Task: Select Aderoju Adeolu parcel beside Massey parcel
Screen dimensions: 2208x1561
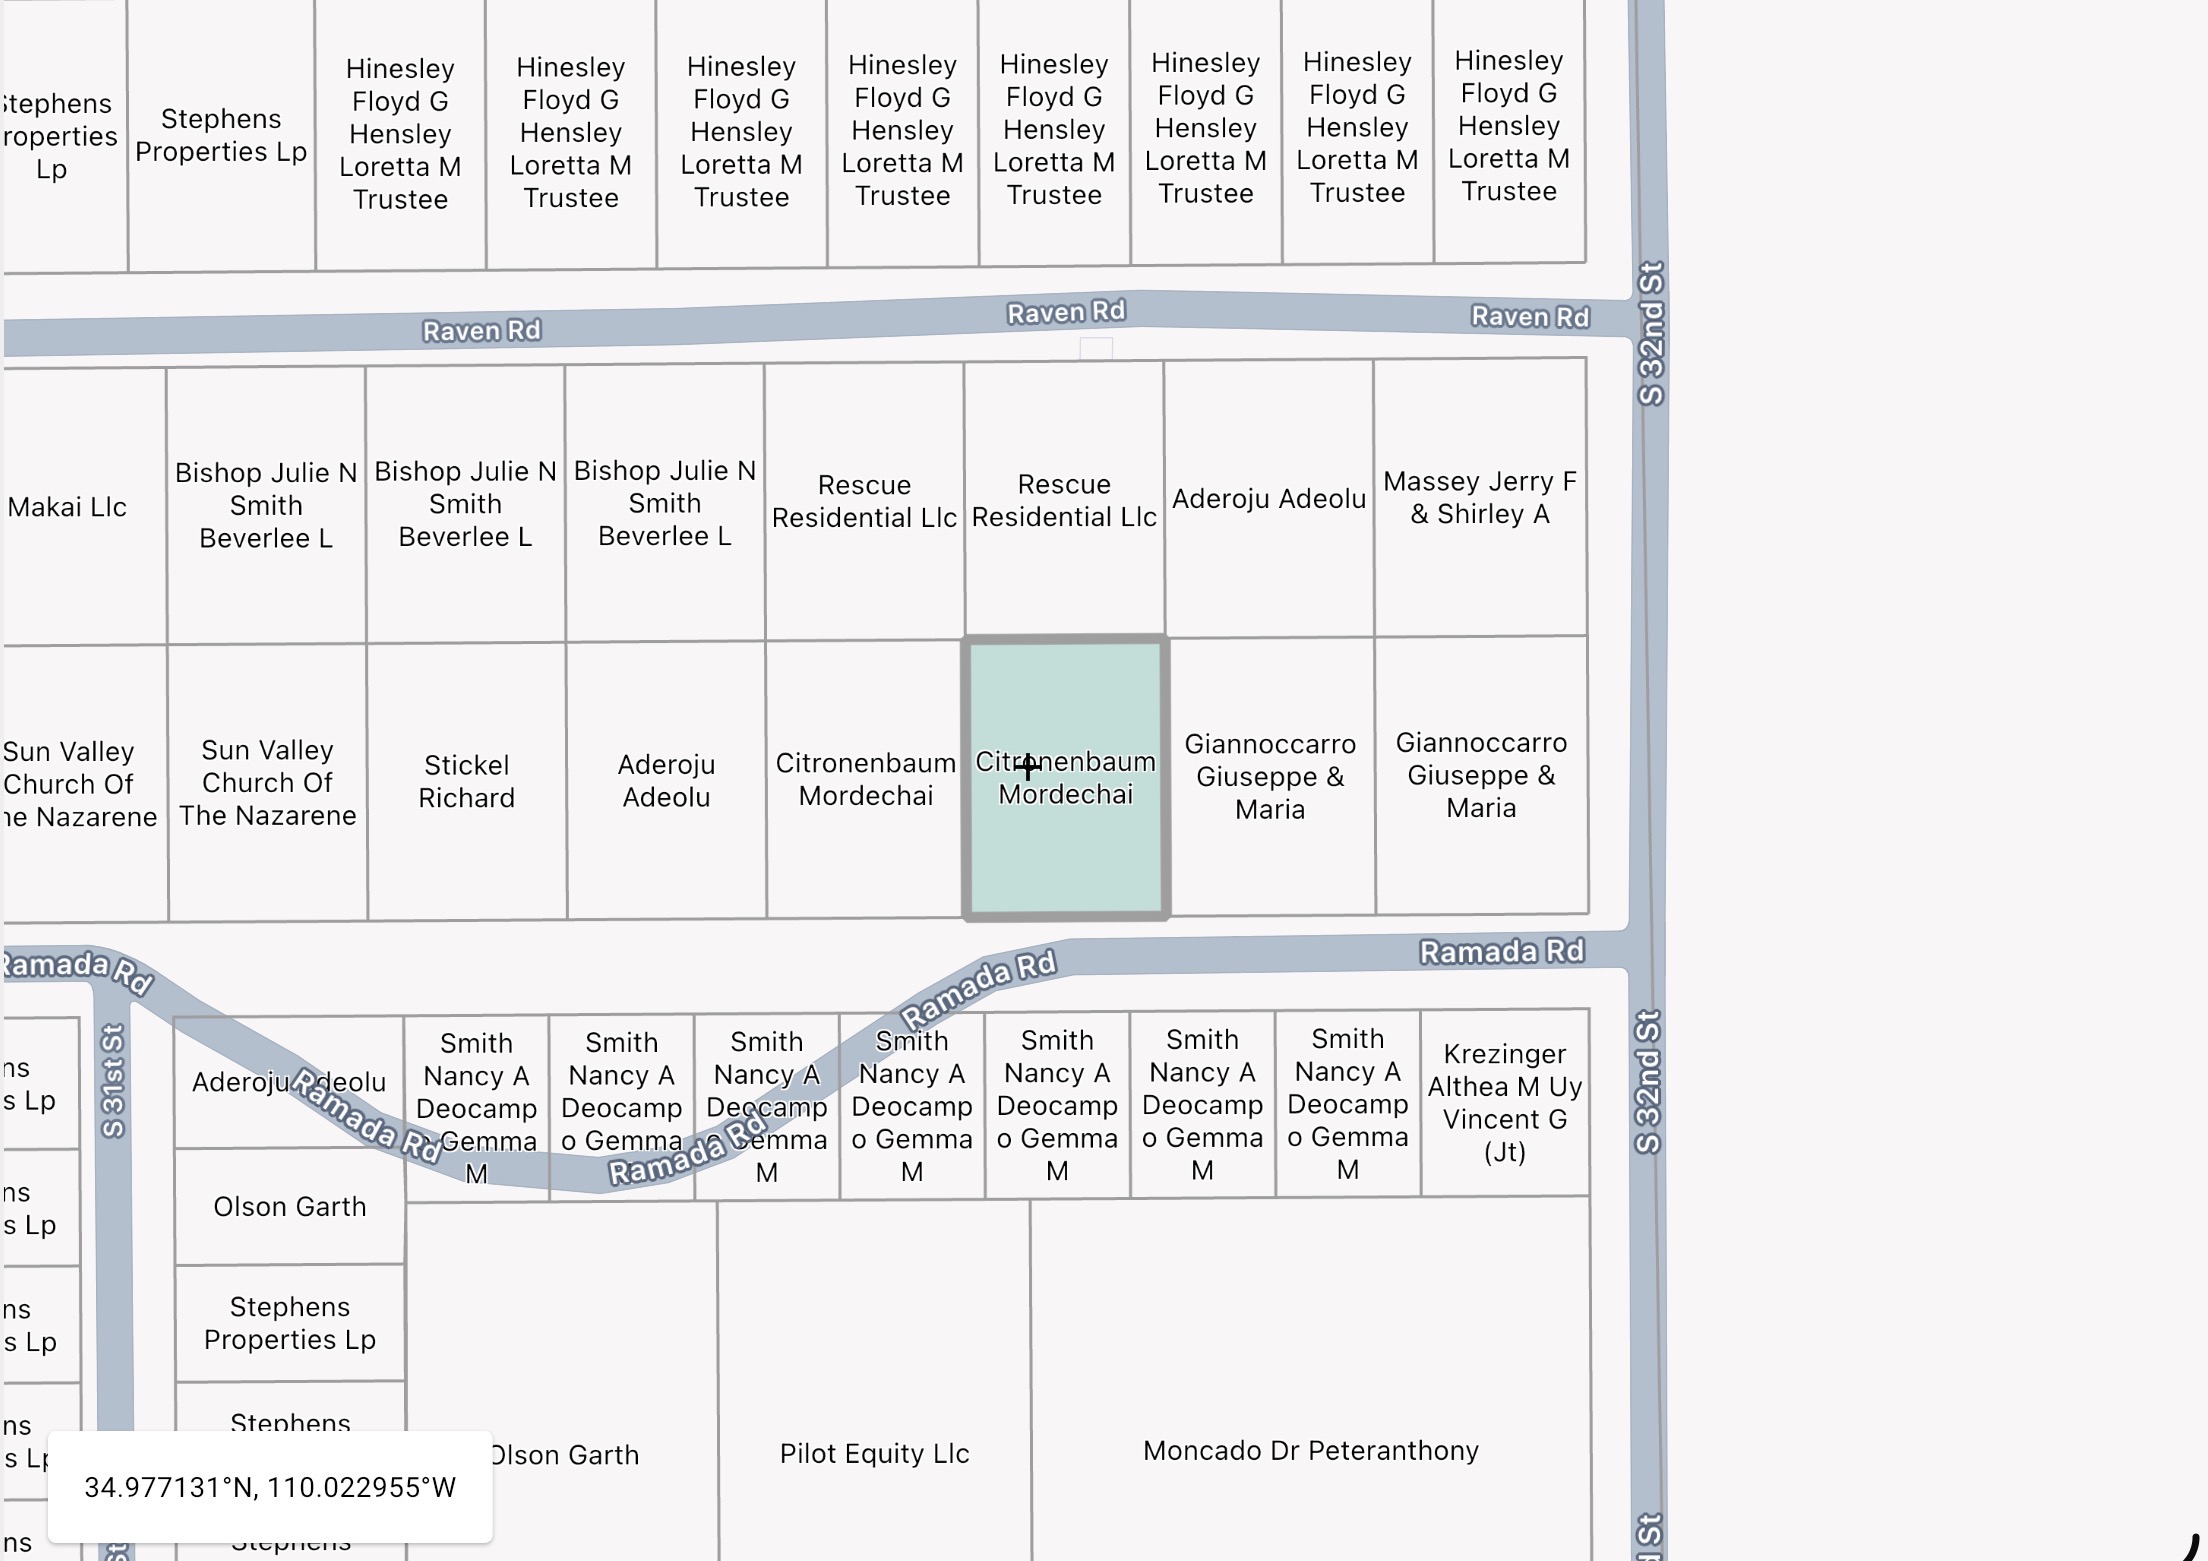Action: click(x=1268, y=499)
